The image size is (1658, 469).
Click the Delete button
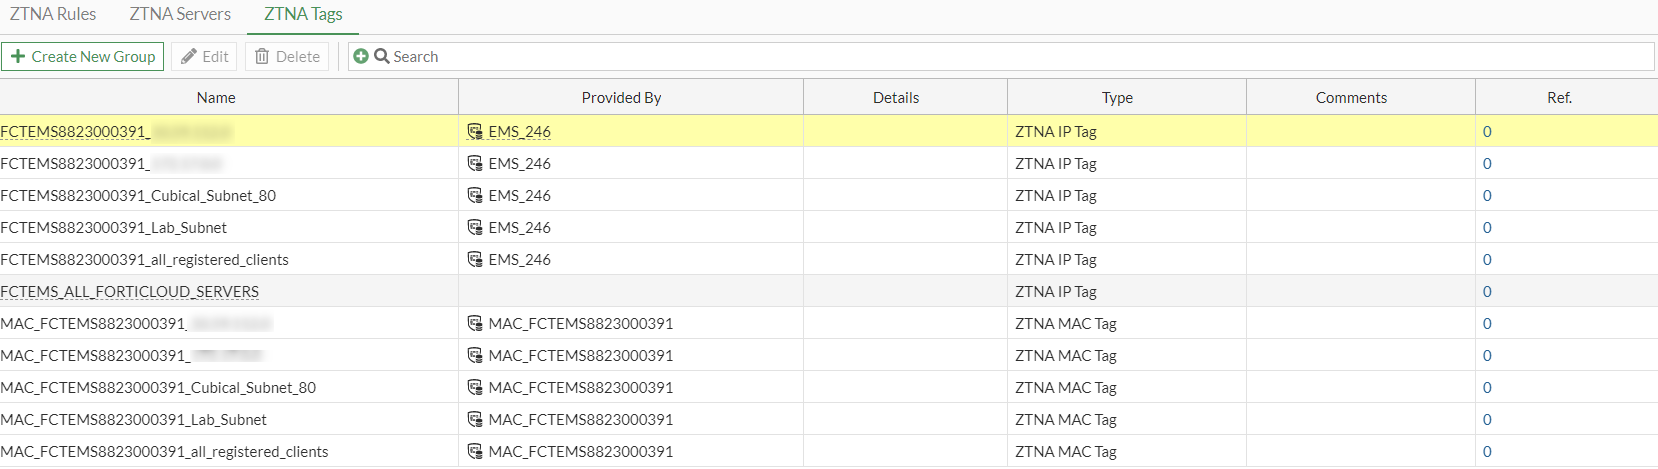tap(287, 57)
